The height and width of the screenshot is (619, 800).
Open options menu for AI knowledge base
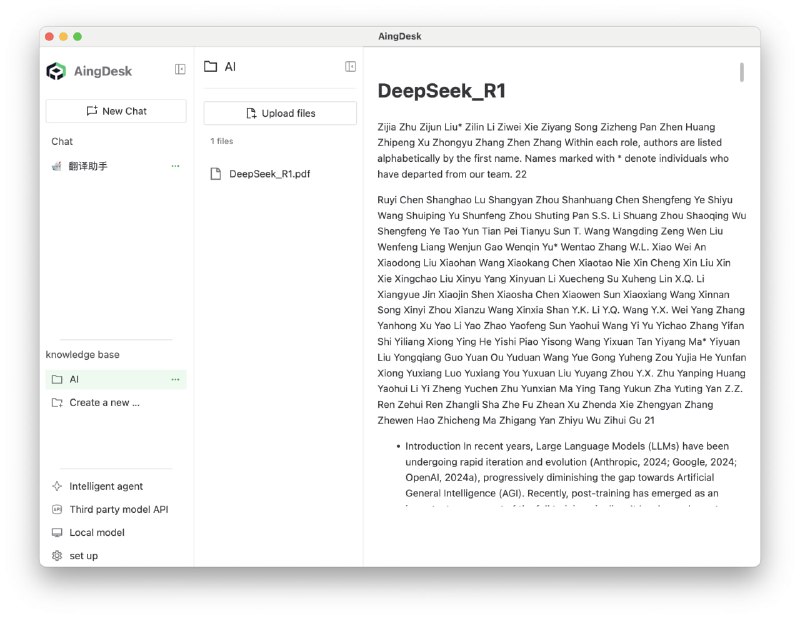pos(175,379)
